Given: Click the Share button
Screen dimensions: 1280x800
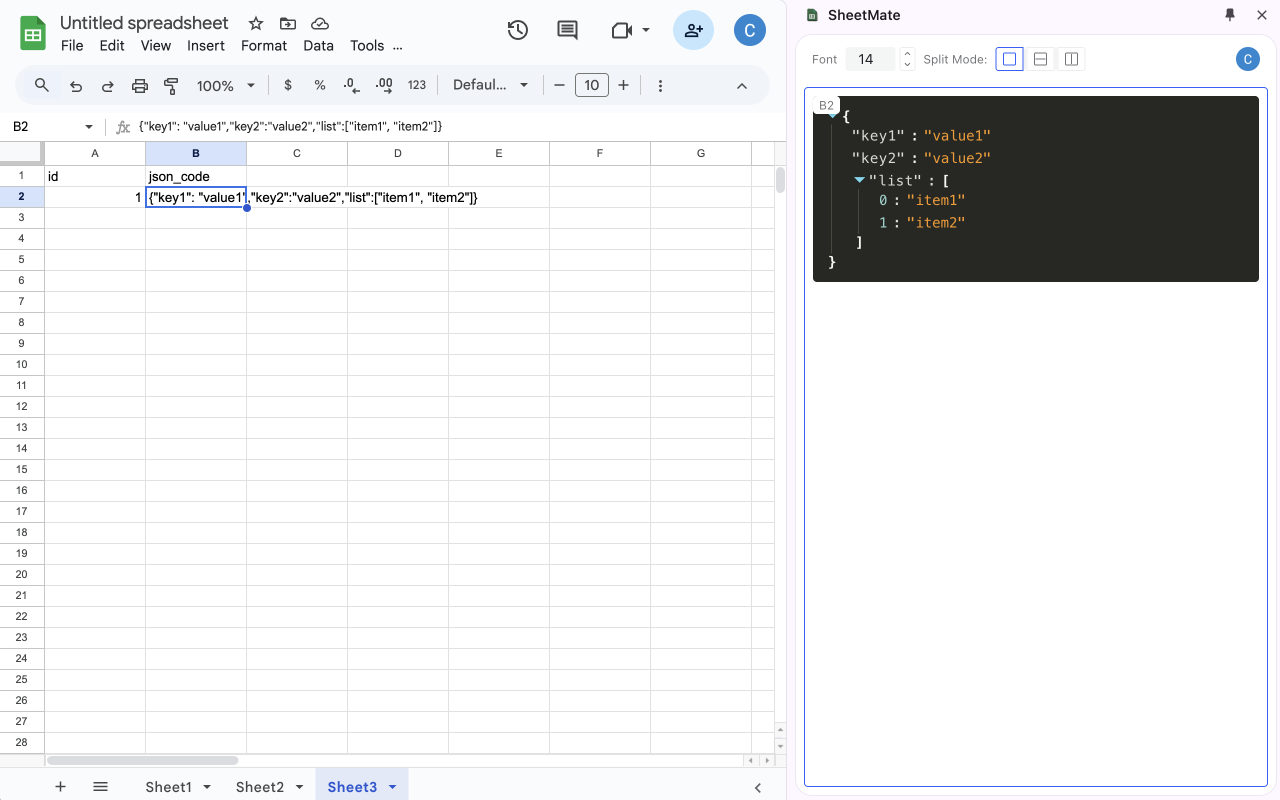Looking at the screenshot, I should point(693,30).
